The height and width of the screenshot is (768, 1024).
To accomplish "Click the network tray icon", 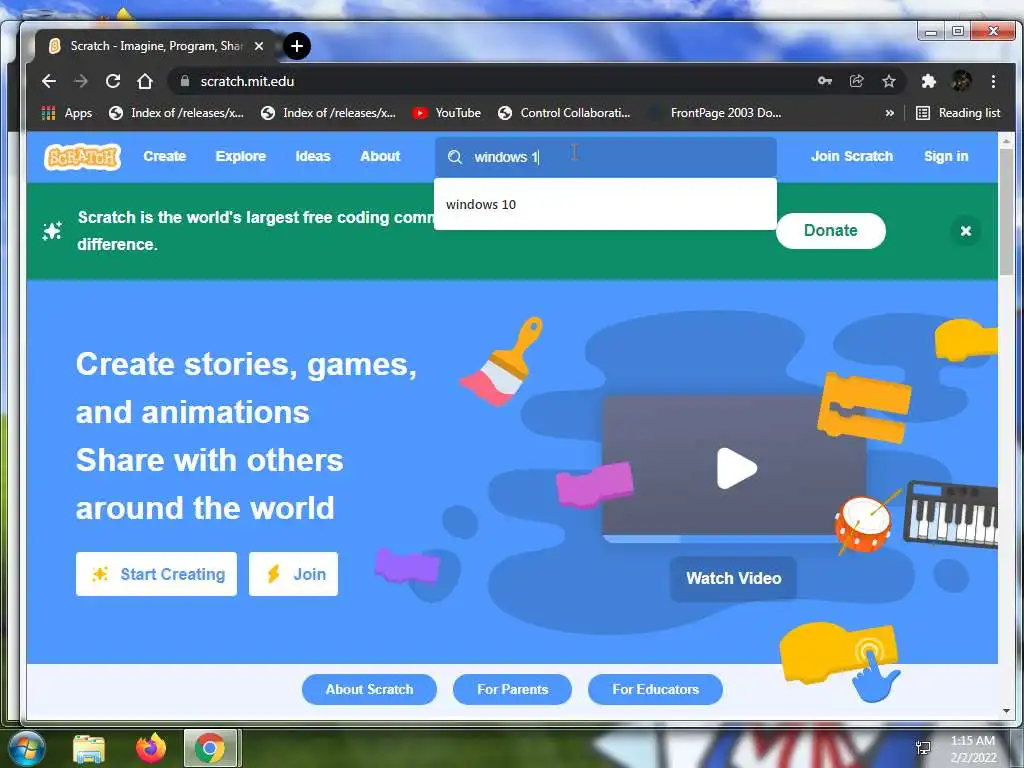I will [923, 748].
